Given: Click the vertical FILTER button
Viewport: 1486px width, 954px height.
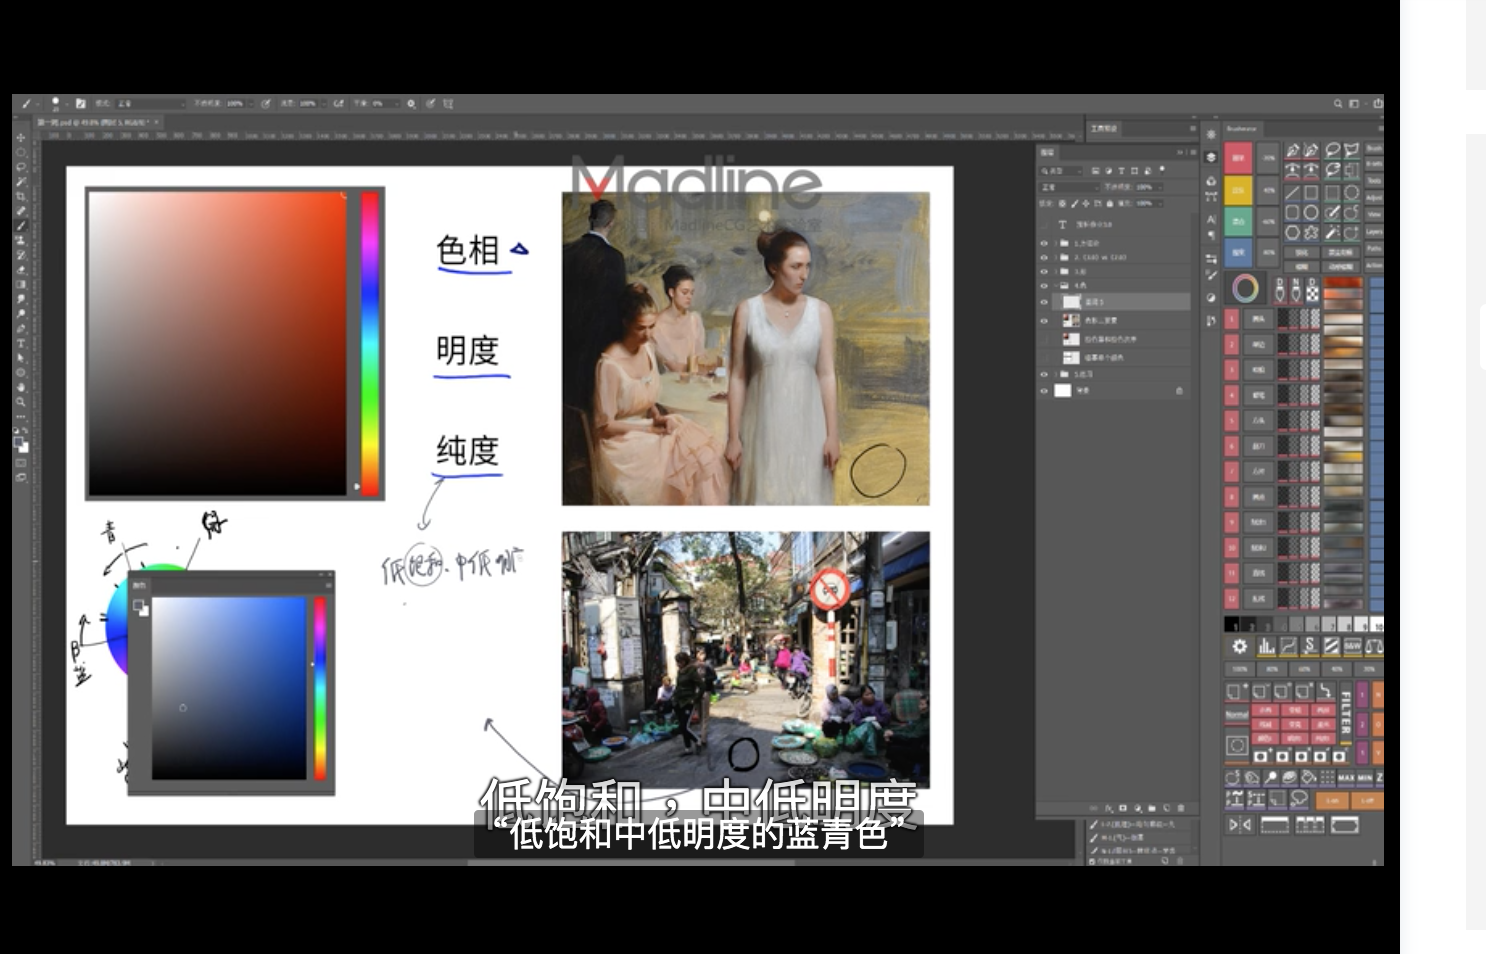Looking at the screenshot, I should [x=1346, y=712].
